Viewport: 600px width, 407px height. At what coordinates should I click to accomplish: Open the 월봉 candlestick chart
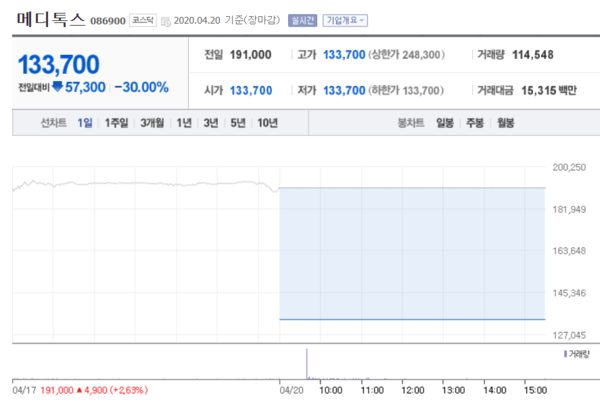click(x=505, y=123)
